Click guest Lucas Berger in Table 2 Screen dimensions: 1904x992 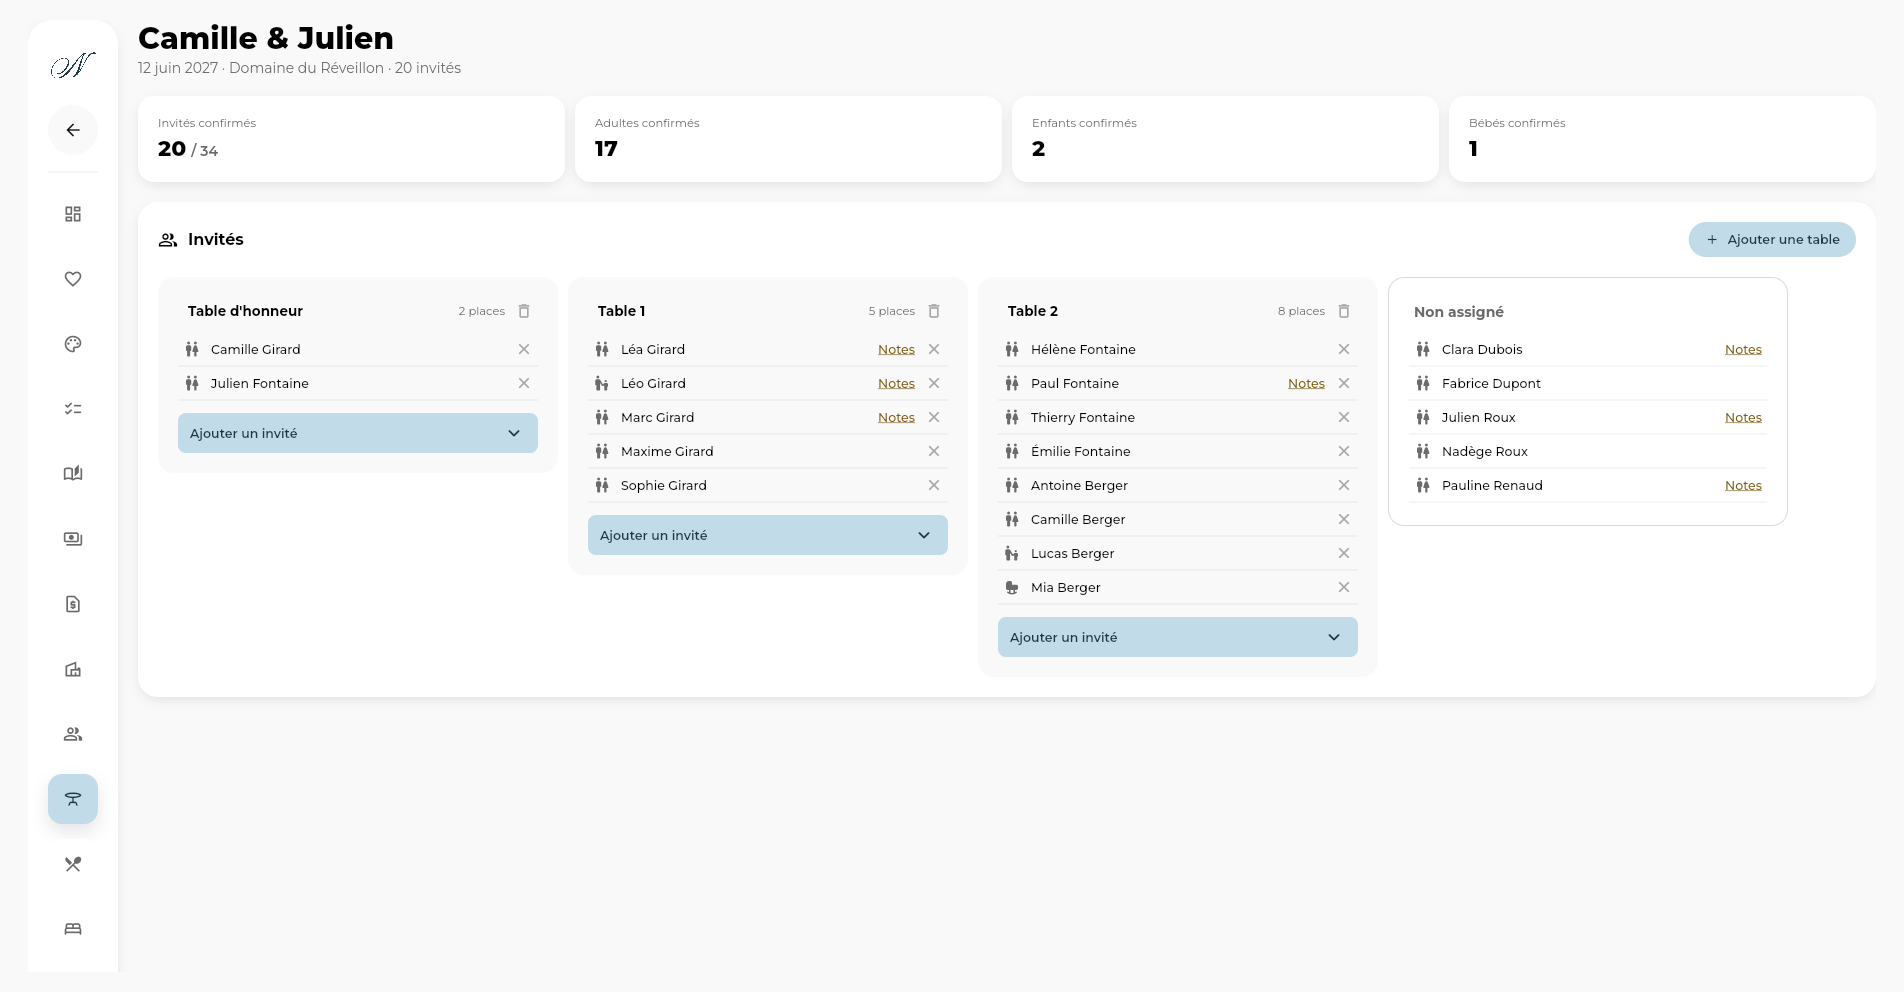(x=1072, y=553)
